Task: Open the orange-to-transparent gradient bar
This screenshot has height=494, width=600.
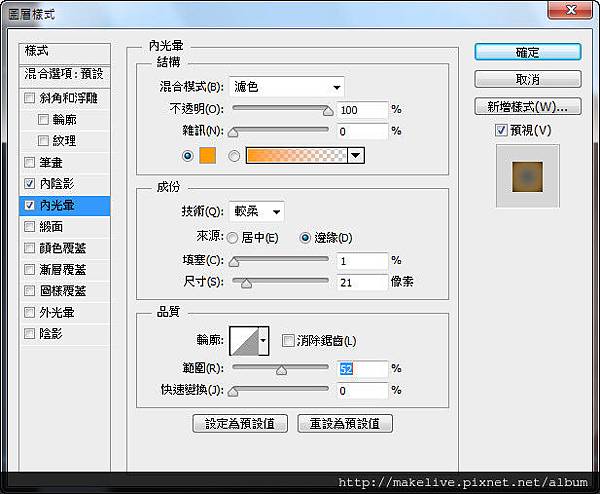Action: (297, 156)
